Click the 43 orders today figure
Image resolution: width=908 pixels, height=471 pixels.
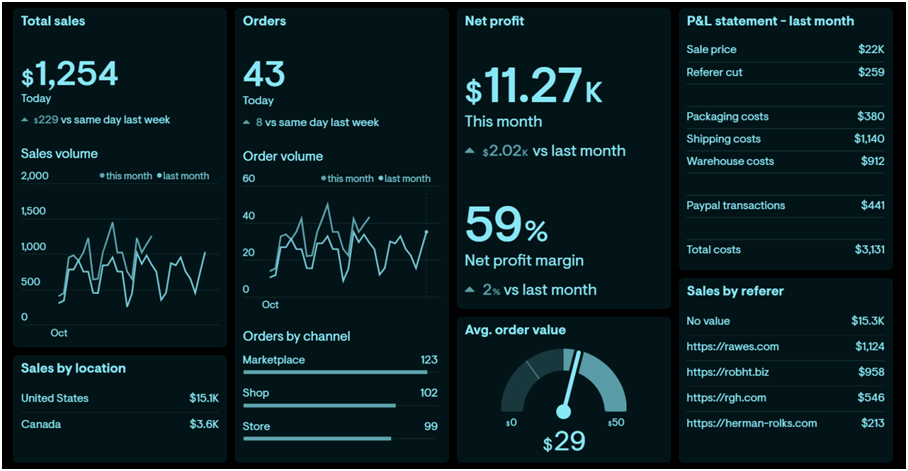[264, 74]
